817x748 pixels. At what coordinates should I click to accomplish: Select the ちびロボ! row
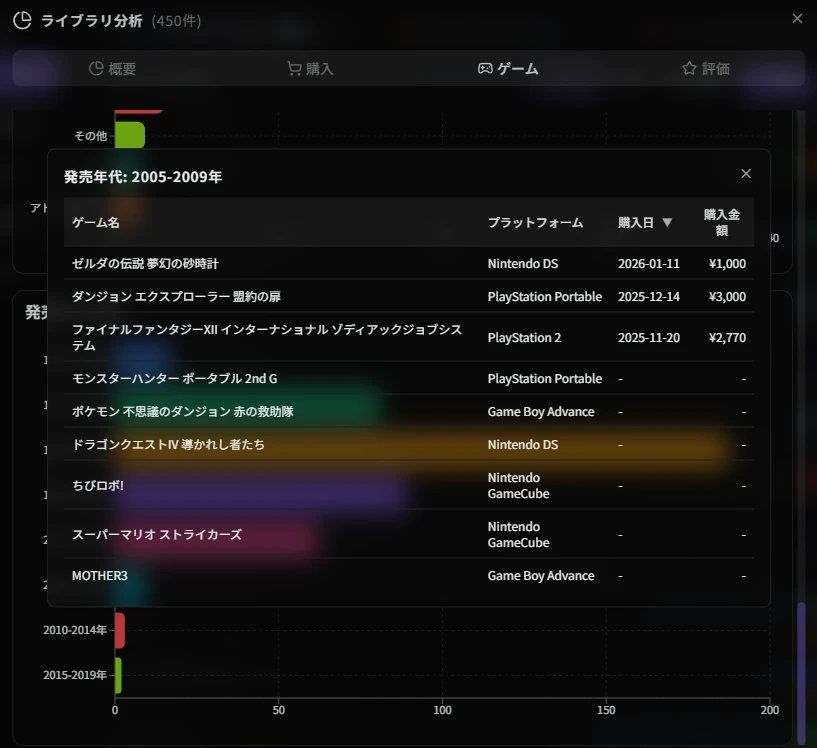point(400,485)
